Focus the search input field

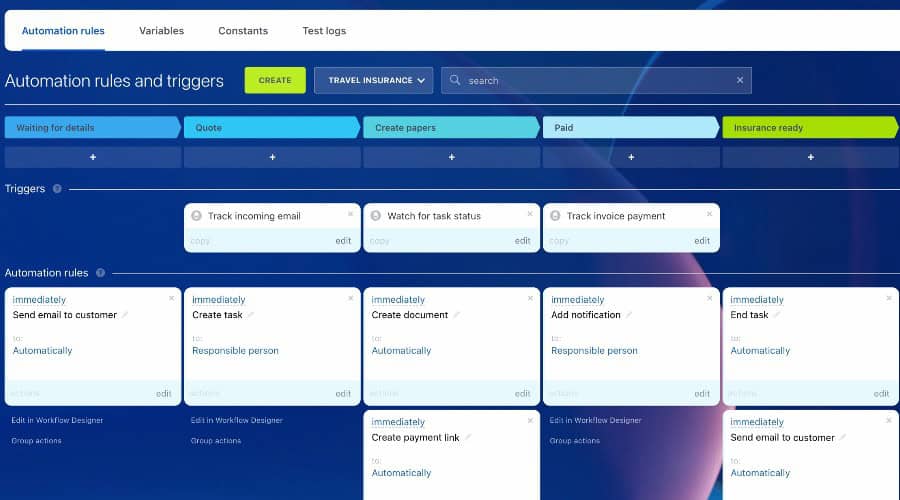[x=596, y=80]
